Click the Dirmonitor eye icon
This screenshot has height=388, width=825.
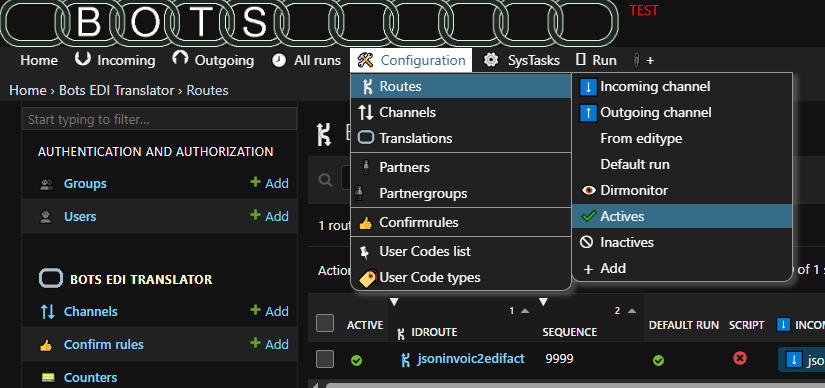(x=589, y=190)
